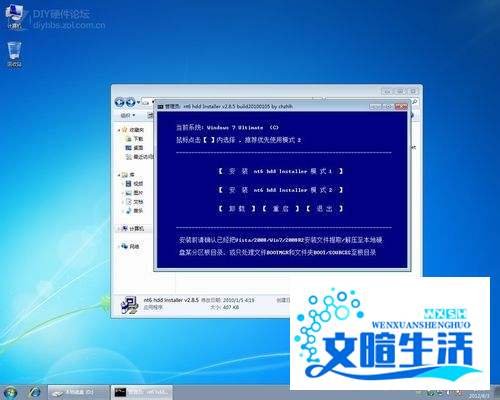Screen dimensions: 500x400
Task: Close the nt6 hdd installer console window
Action: click(x=401, y=106)
